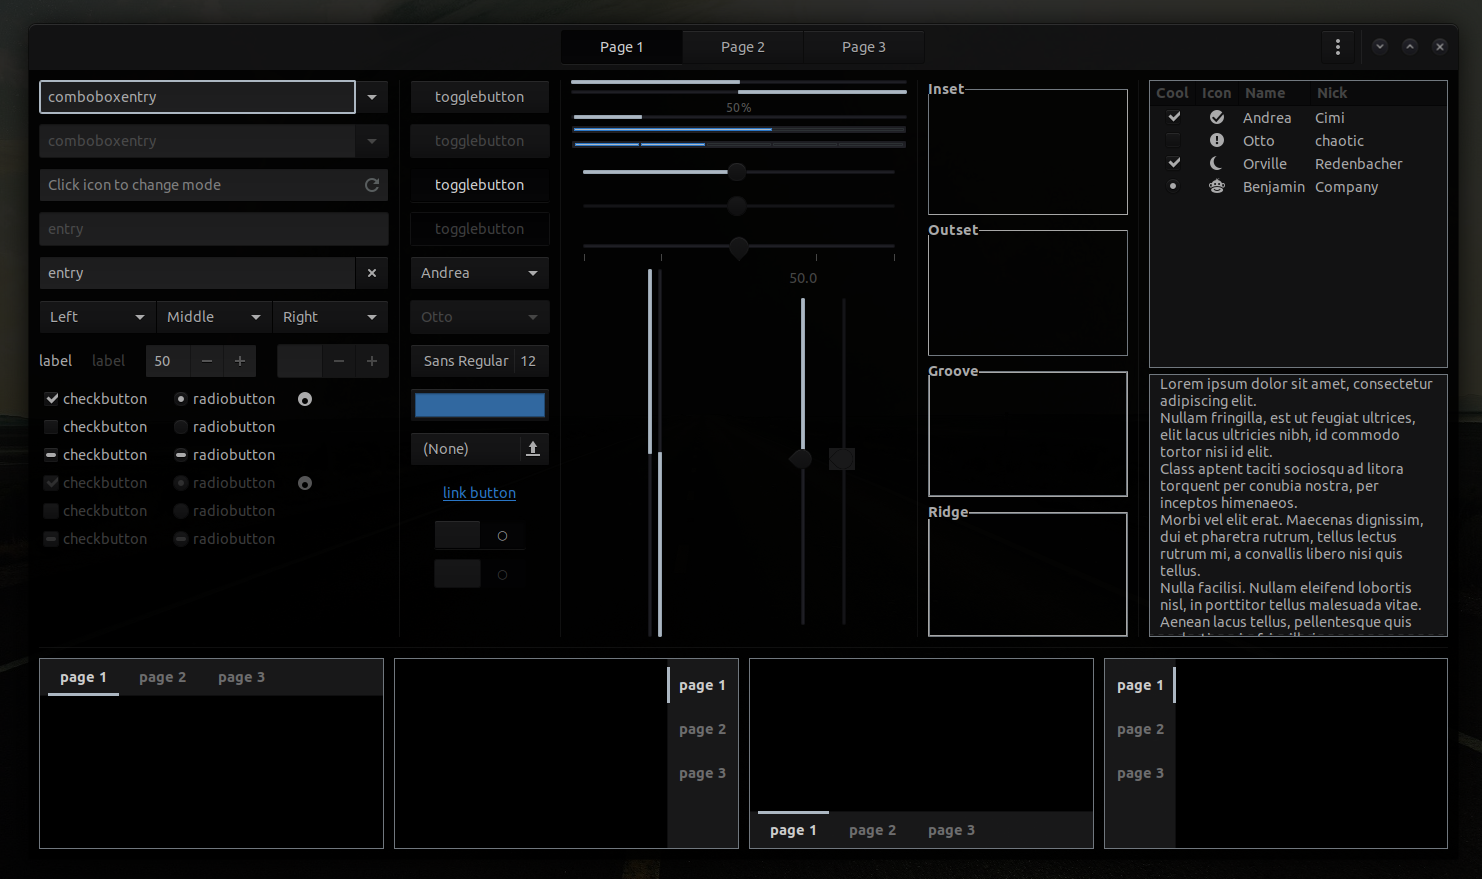Clear the entry using its X icon

[371, 272]
